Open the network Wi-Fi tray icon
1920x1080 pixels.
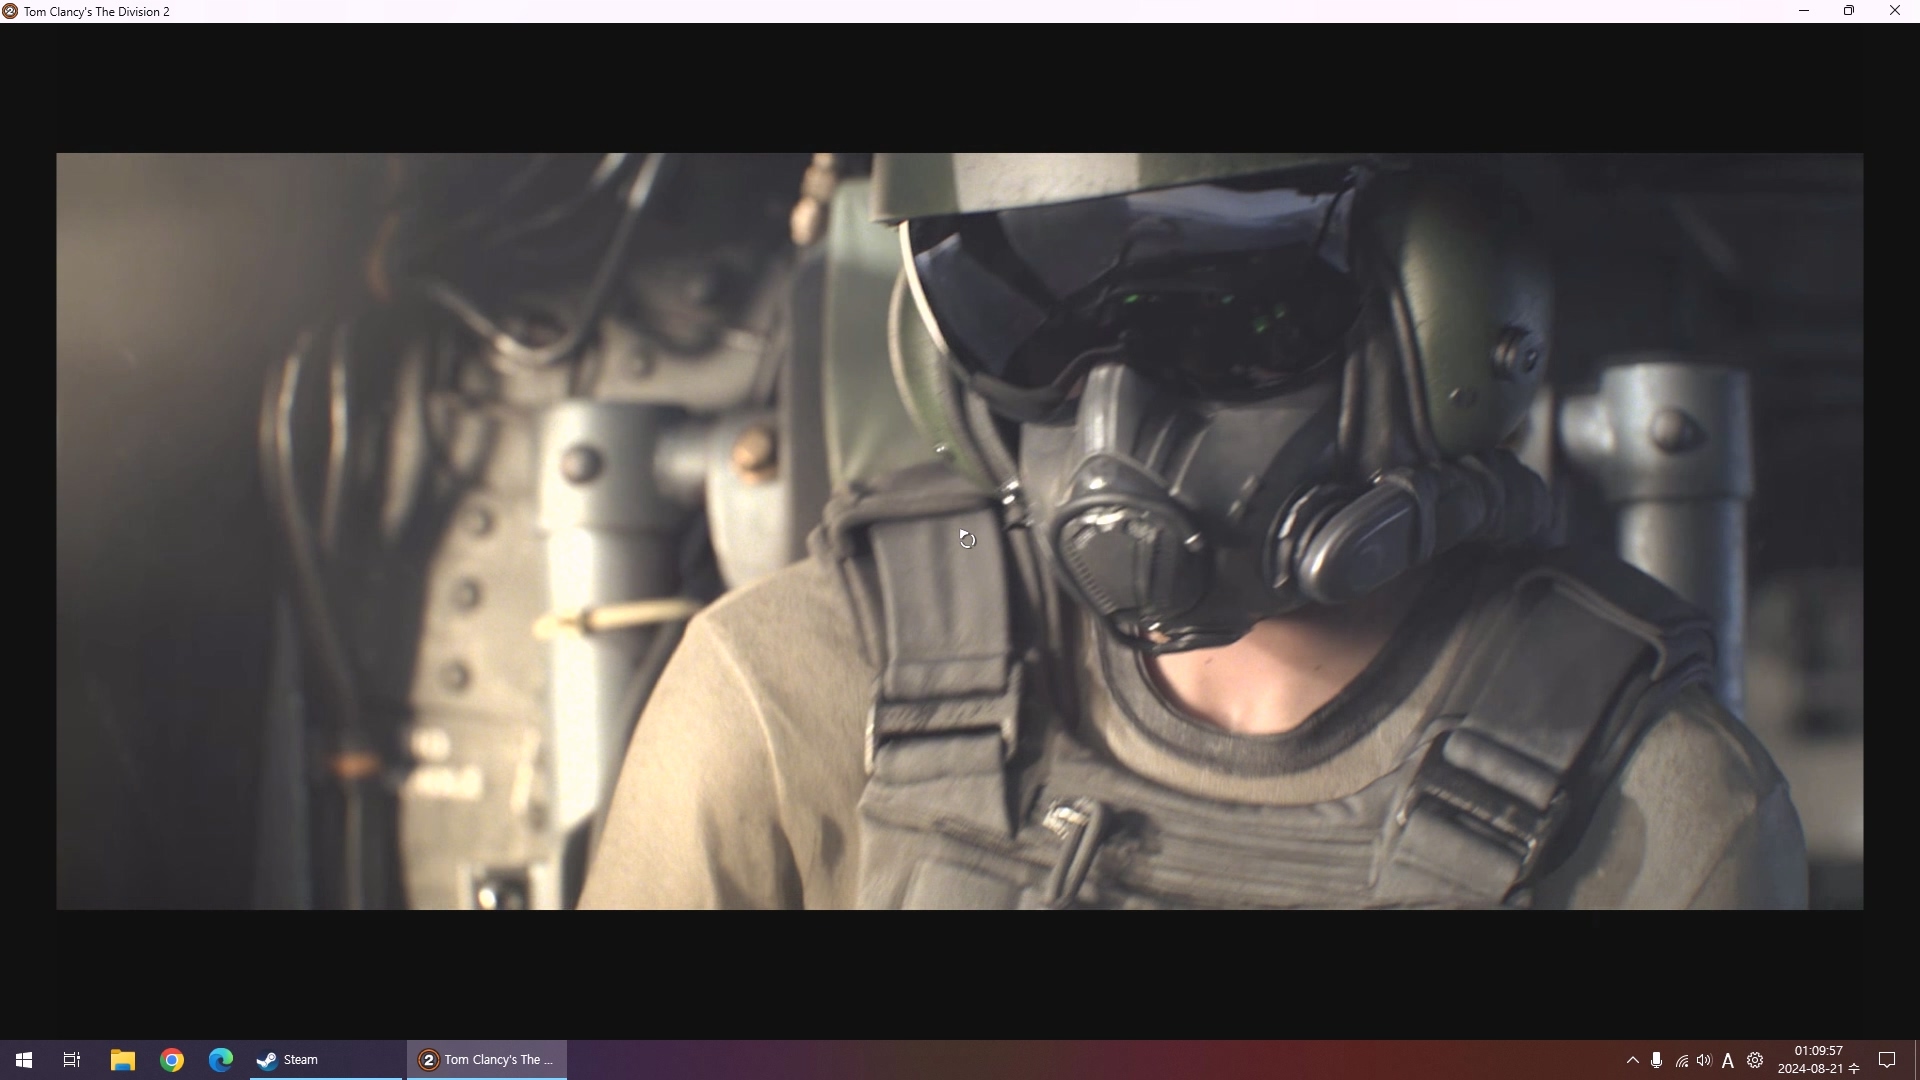coord(1682,1061)
